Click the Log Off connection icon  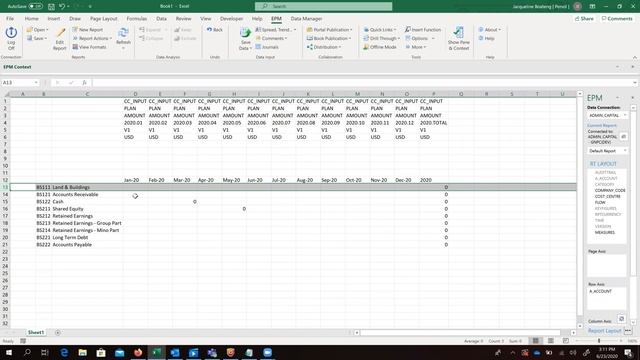11,38
